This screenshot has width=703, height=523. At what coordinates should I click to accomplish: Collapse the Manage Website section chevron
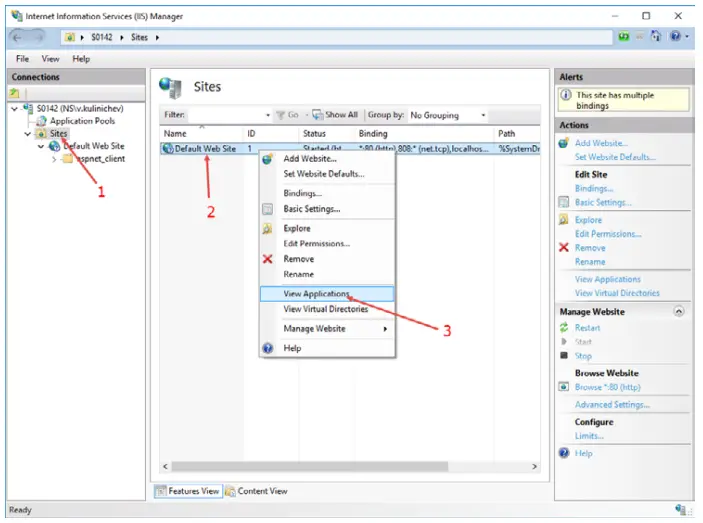click(x=679, y=311)
